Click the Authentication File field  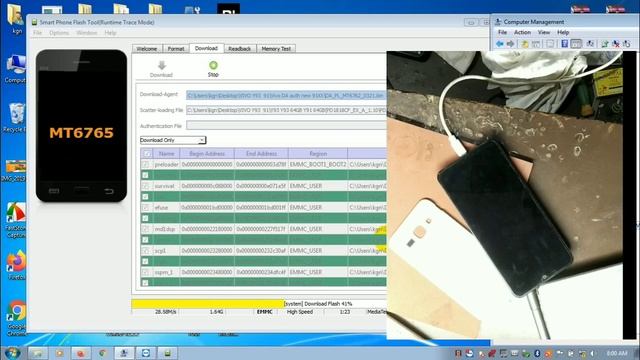[x=286, y=125]
